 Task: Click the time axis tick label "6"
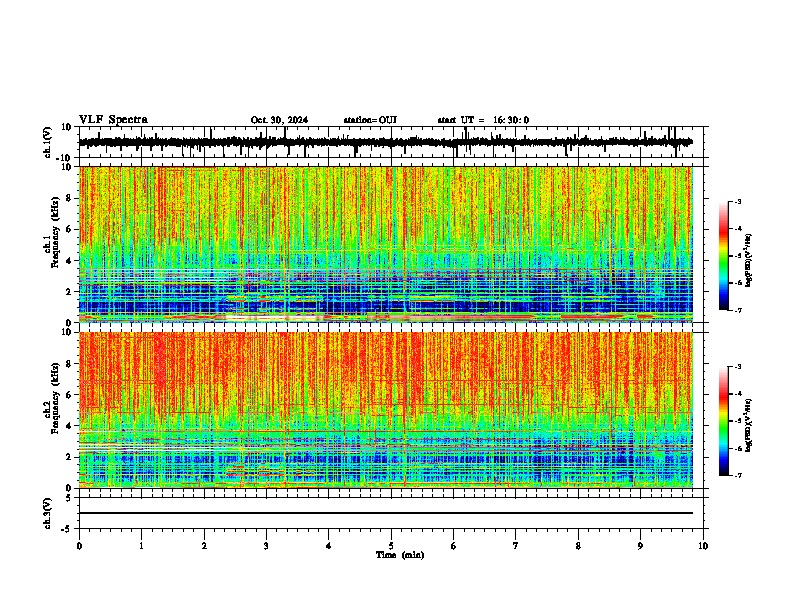[453, 546]
